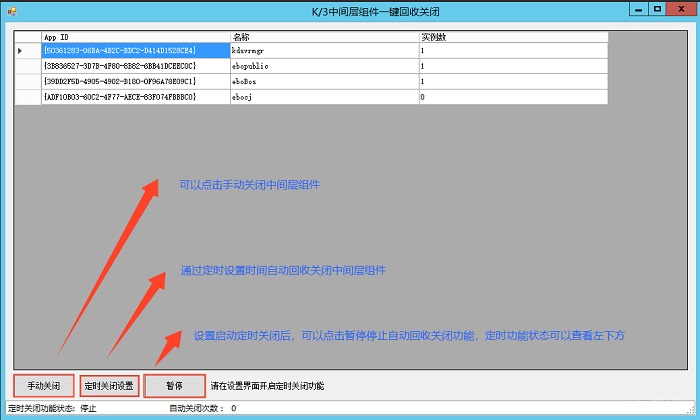The width and height of the screenshot is (700, 420).
Task: Click ebocj's instance count cell showing 0
Action: pyautogui.click(x=512, y=97)
